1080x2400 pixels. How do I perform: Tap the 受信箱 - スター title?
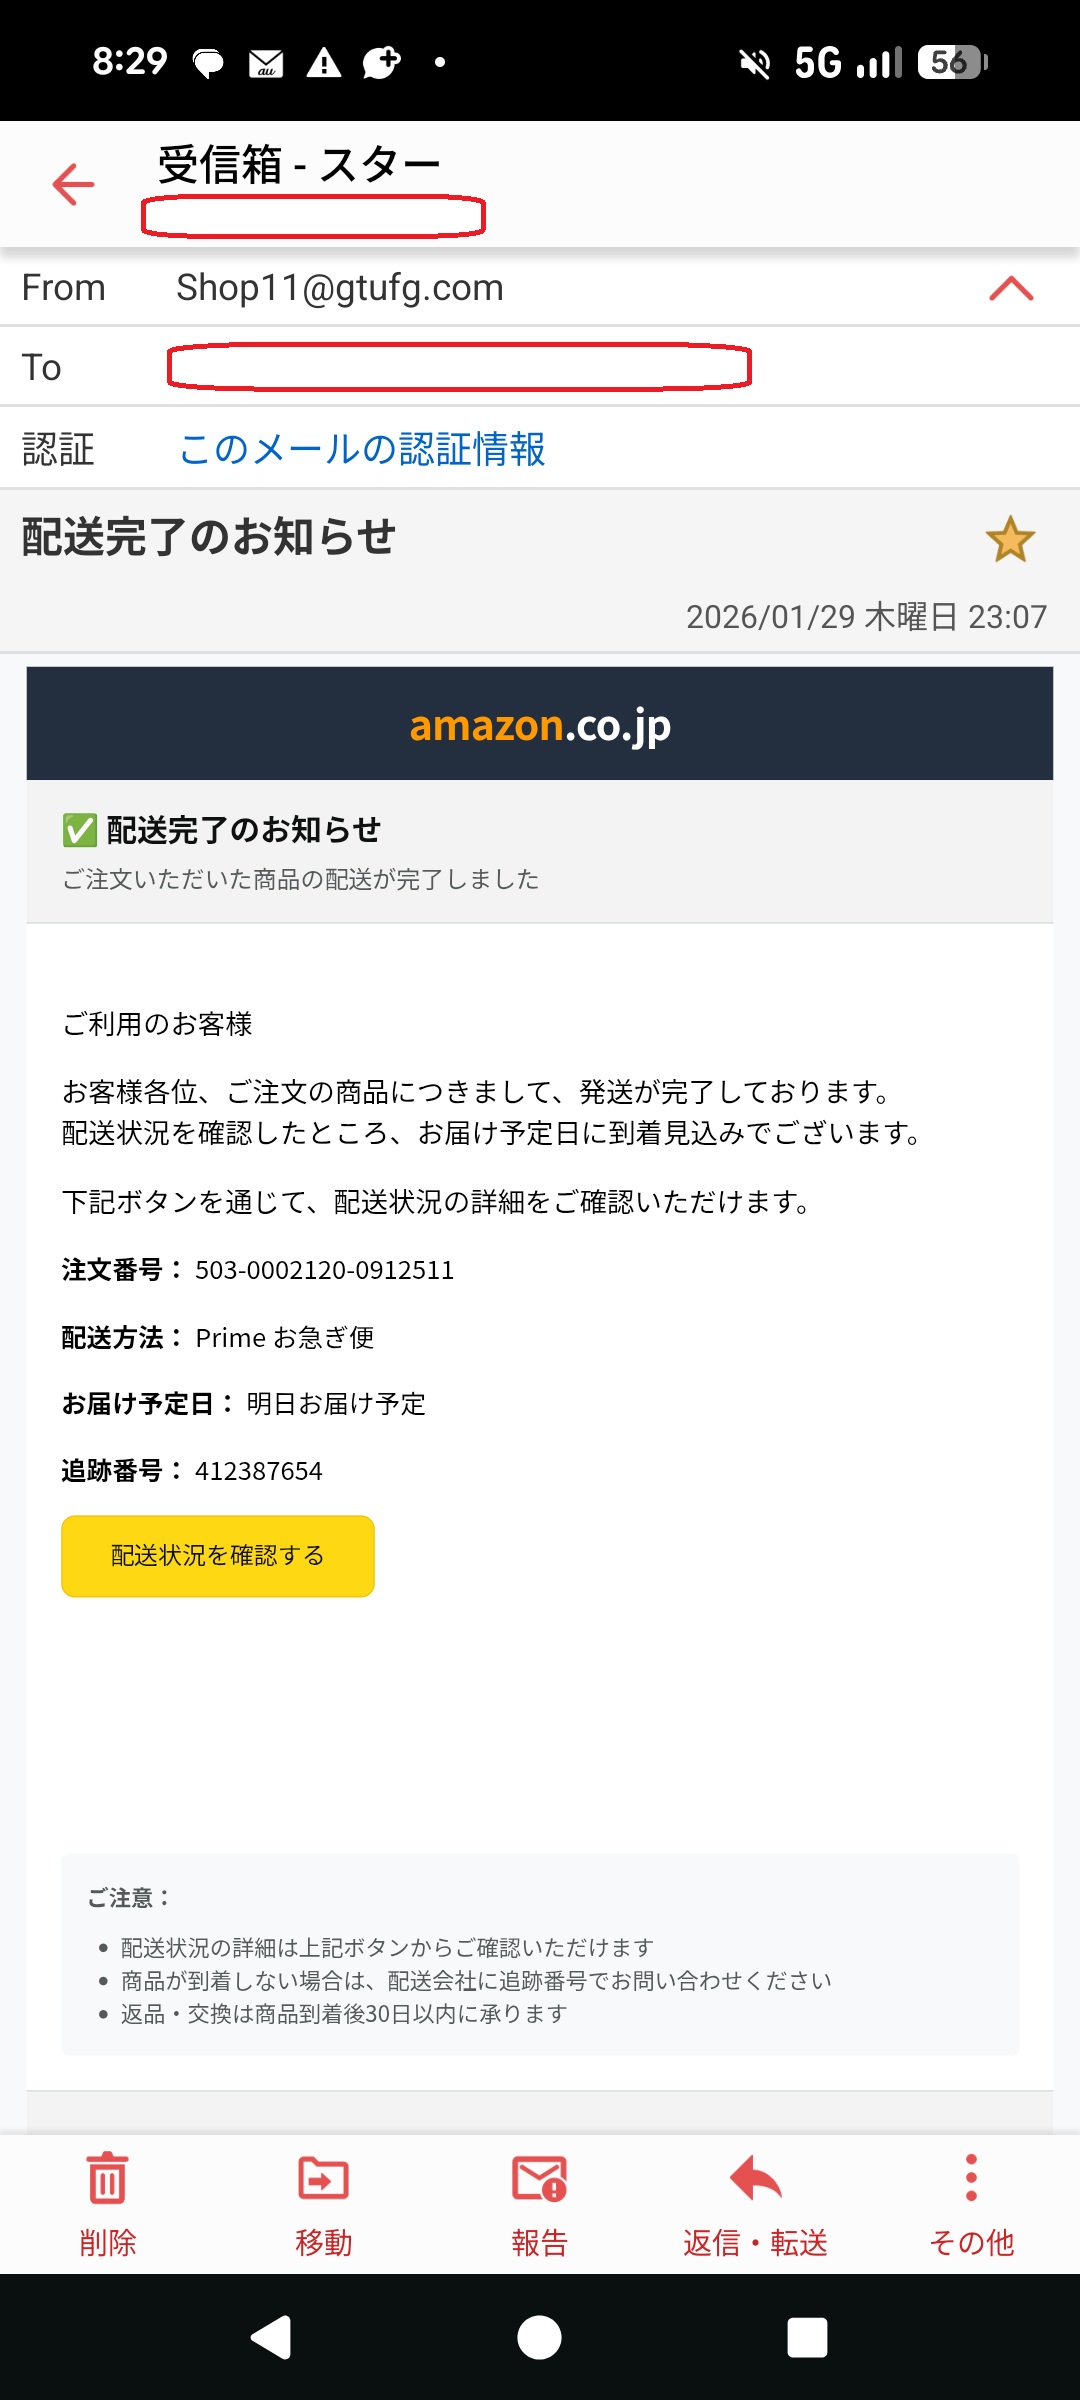pos(299,165)
